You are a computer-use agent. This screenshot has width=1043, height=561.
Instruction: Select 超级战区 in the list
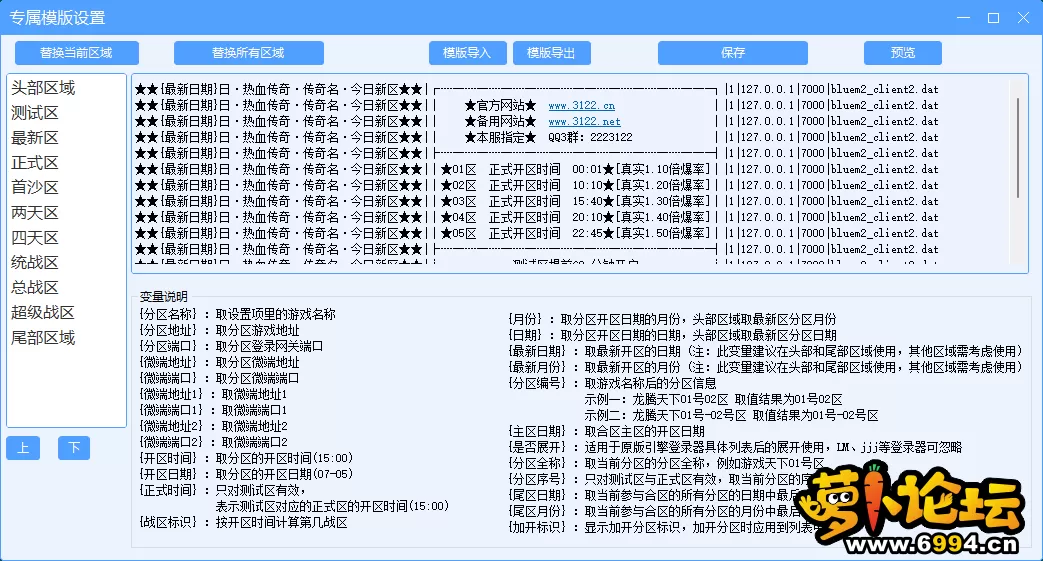coord(43,313)
